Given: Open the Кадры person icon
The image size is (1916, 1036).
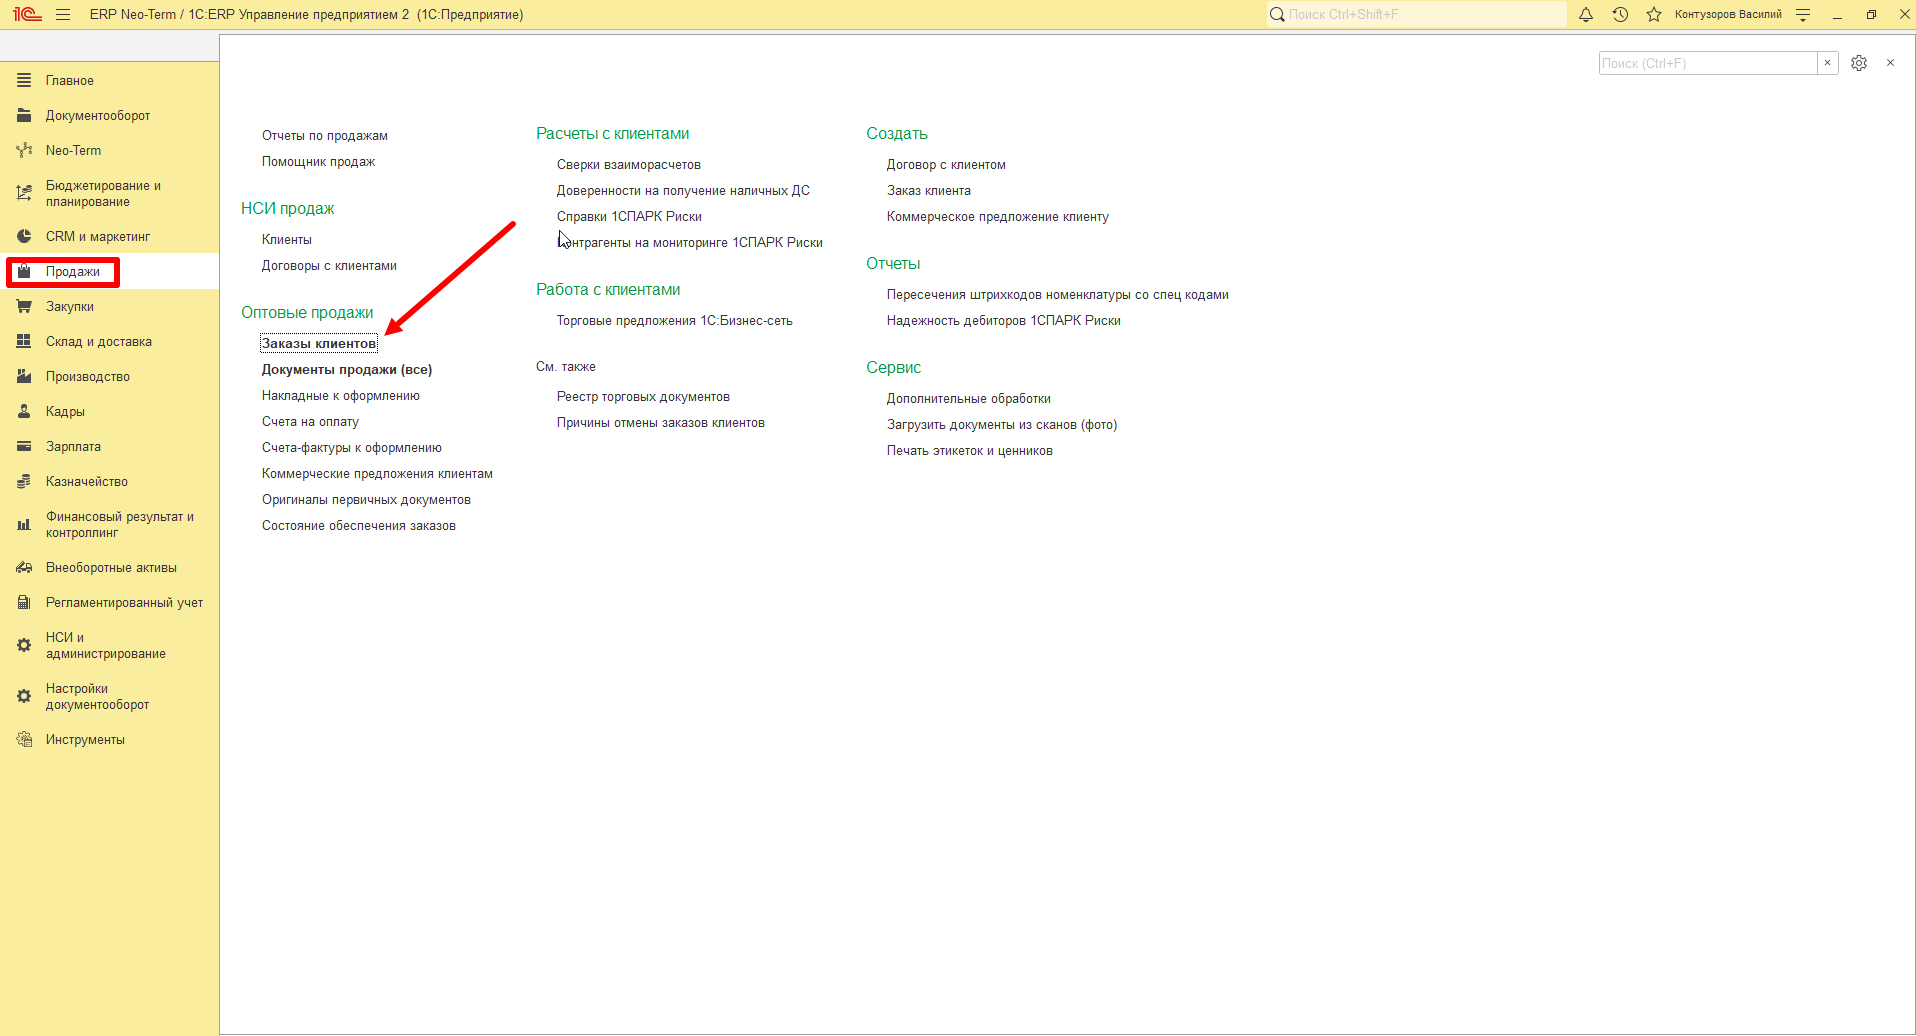Looking at the screenshot, I should 24,412.
